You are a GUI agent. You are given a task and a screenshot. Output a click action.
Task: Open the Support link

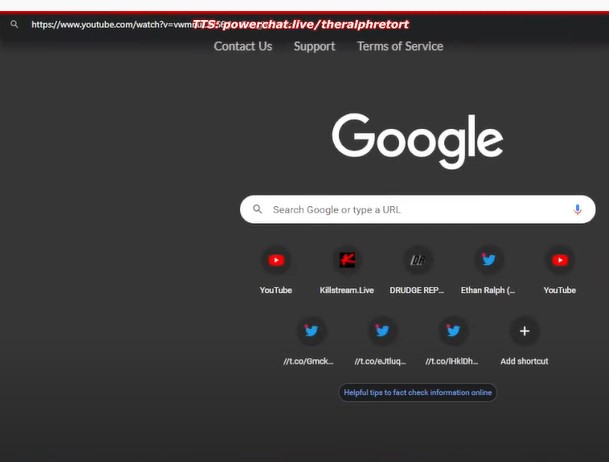(314, 46)
